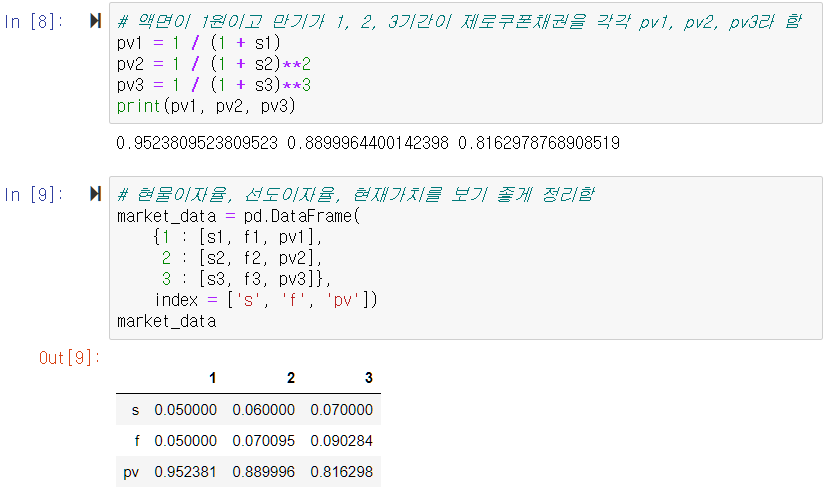Click output value 0.9523809523809523
The width and height of the screenshot is (828, 494).
197,143
